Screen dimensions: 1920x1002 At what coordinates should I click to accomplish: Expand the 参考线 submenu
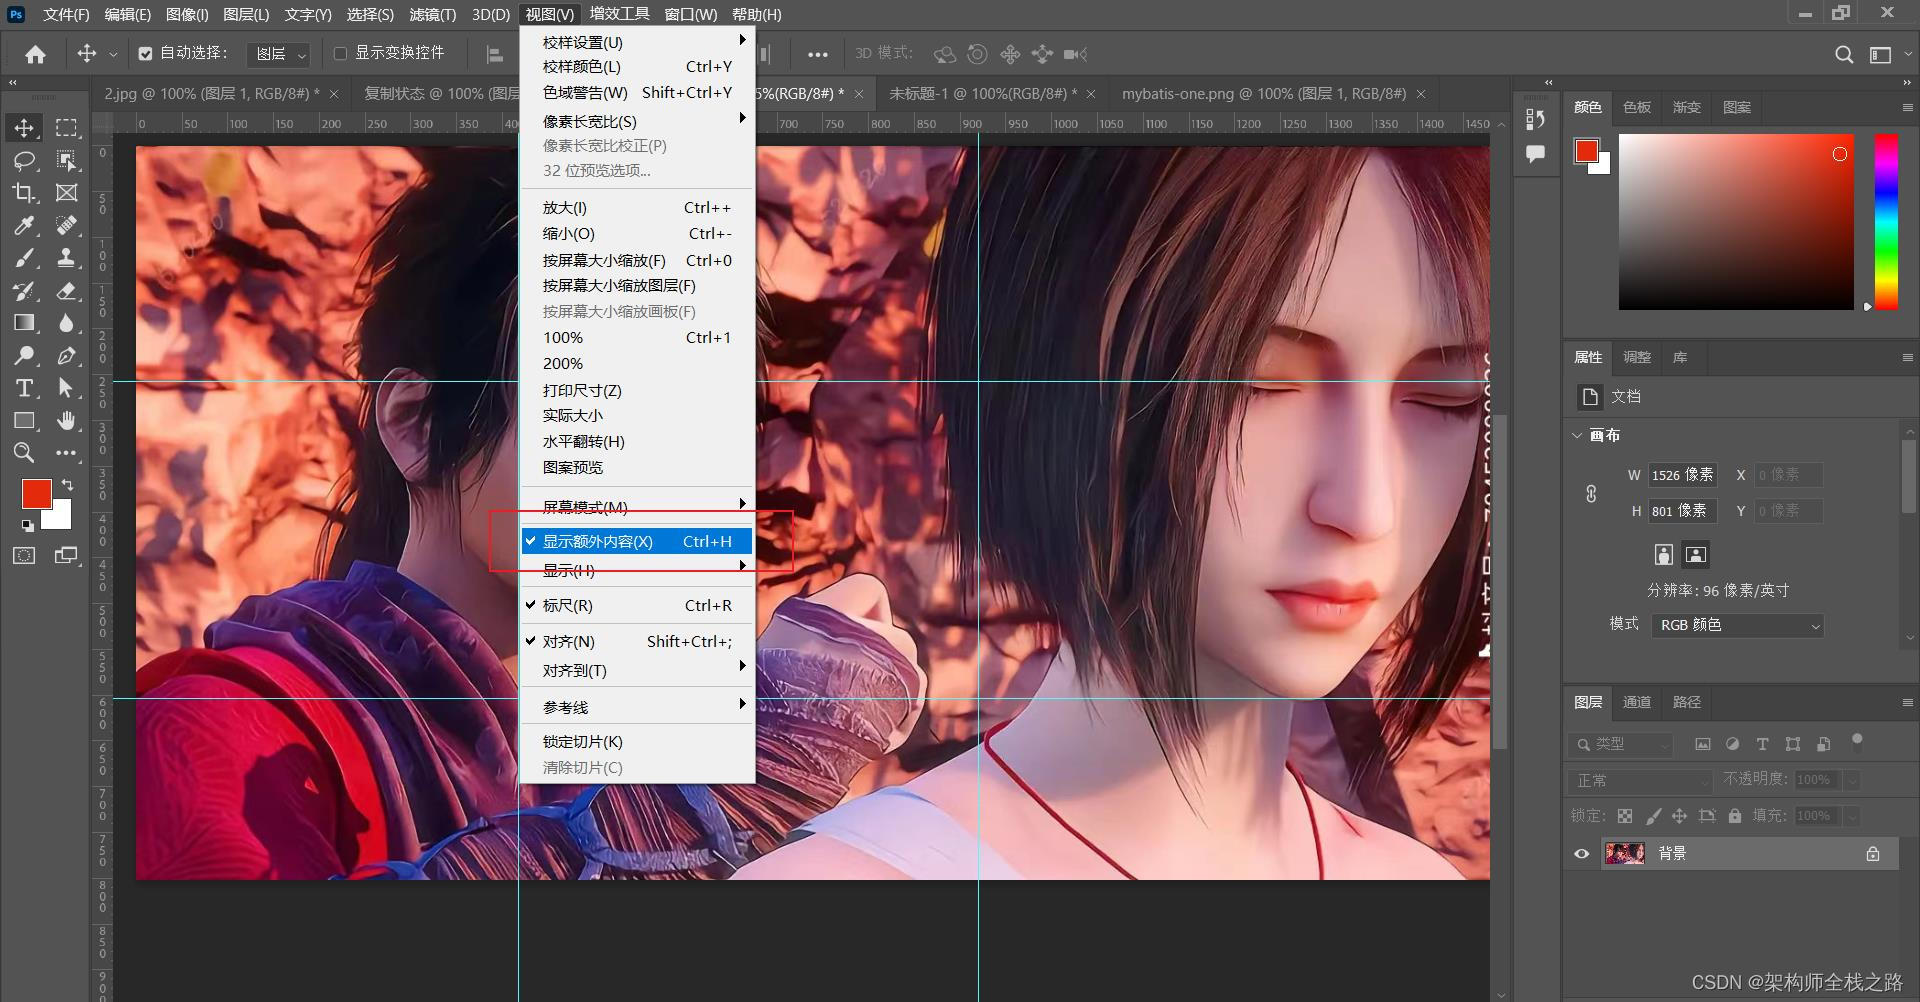pos(637,707)
